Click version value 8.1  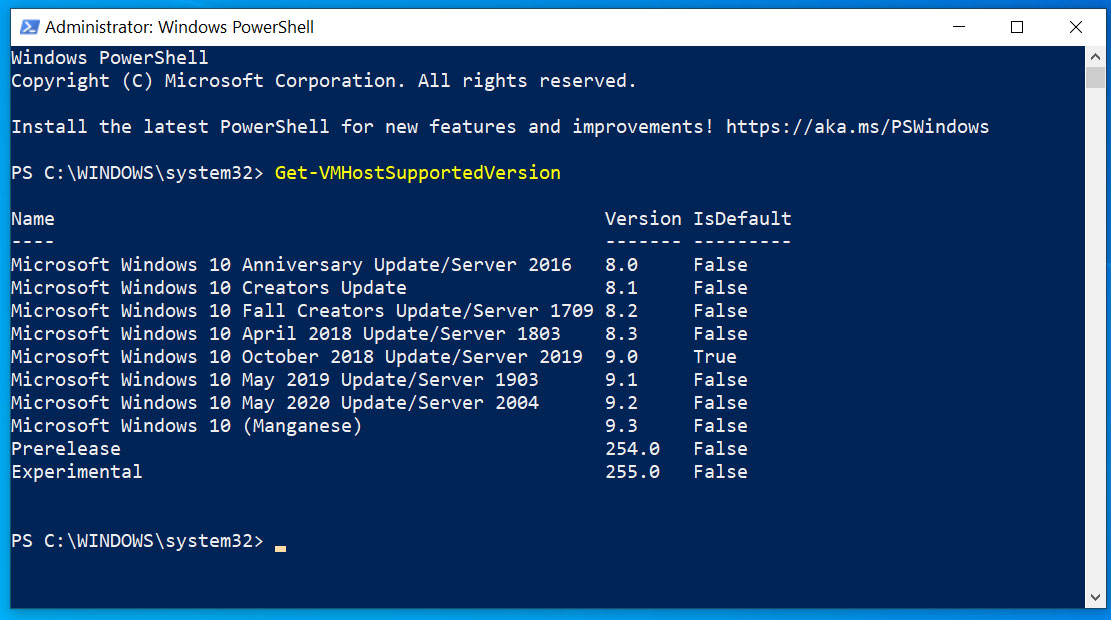[x=621, y=288]
